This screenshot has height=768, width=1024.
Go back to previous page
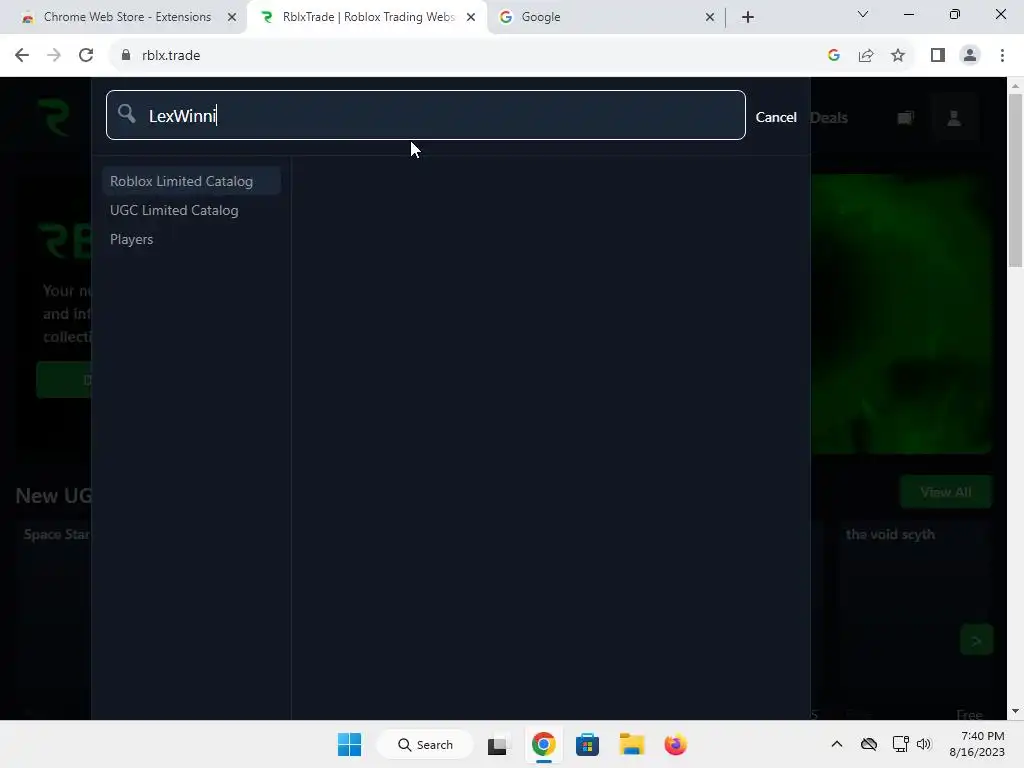[x=22, y=55]
